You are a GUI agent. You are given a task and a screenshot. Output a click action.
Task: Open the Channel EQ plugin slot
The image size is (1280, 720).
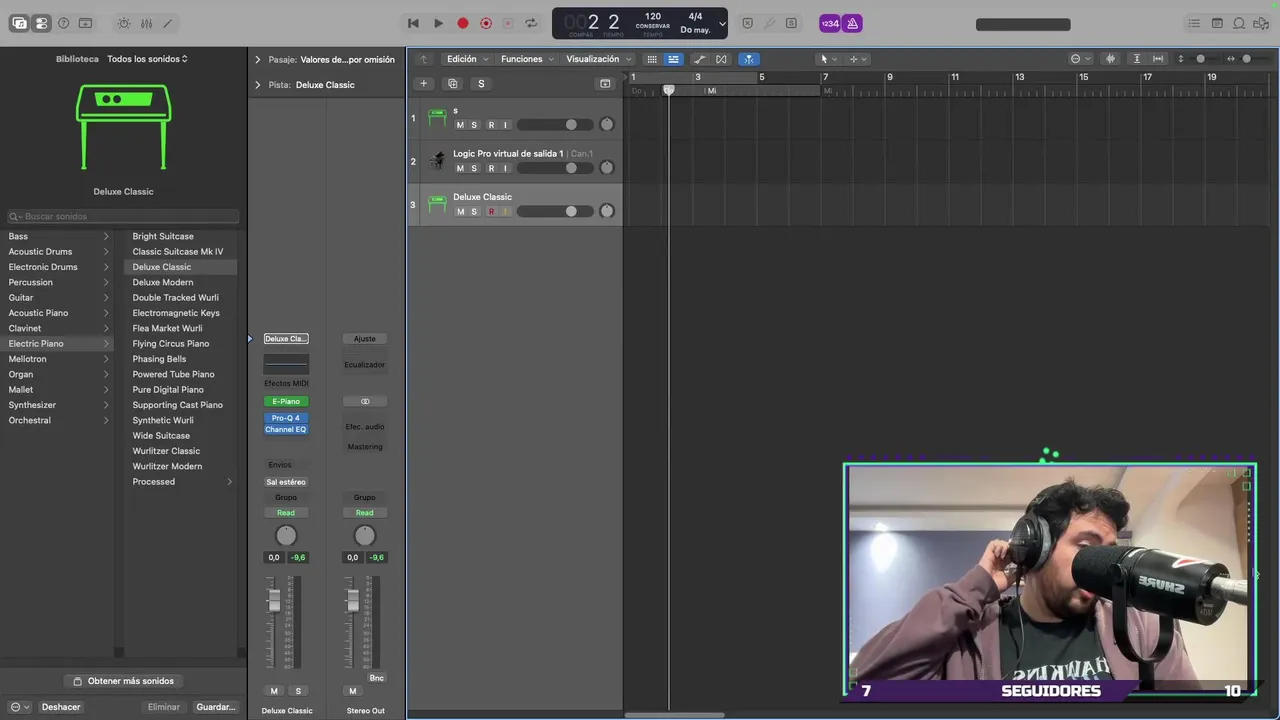286,429
